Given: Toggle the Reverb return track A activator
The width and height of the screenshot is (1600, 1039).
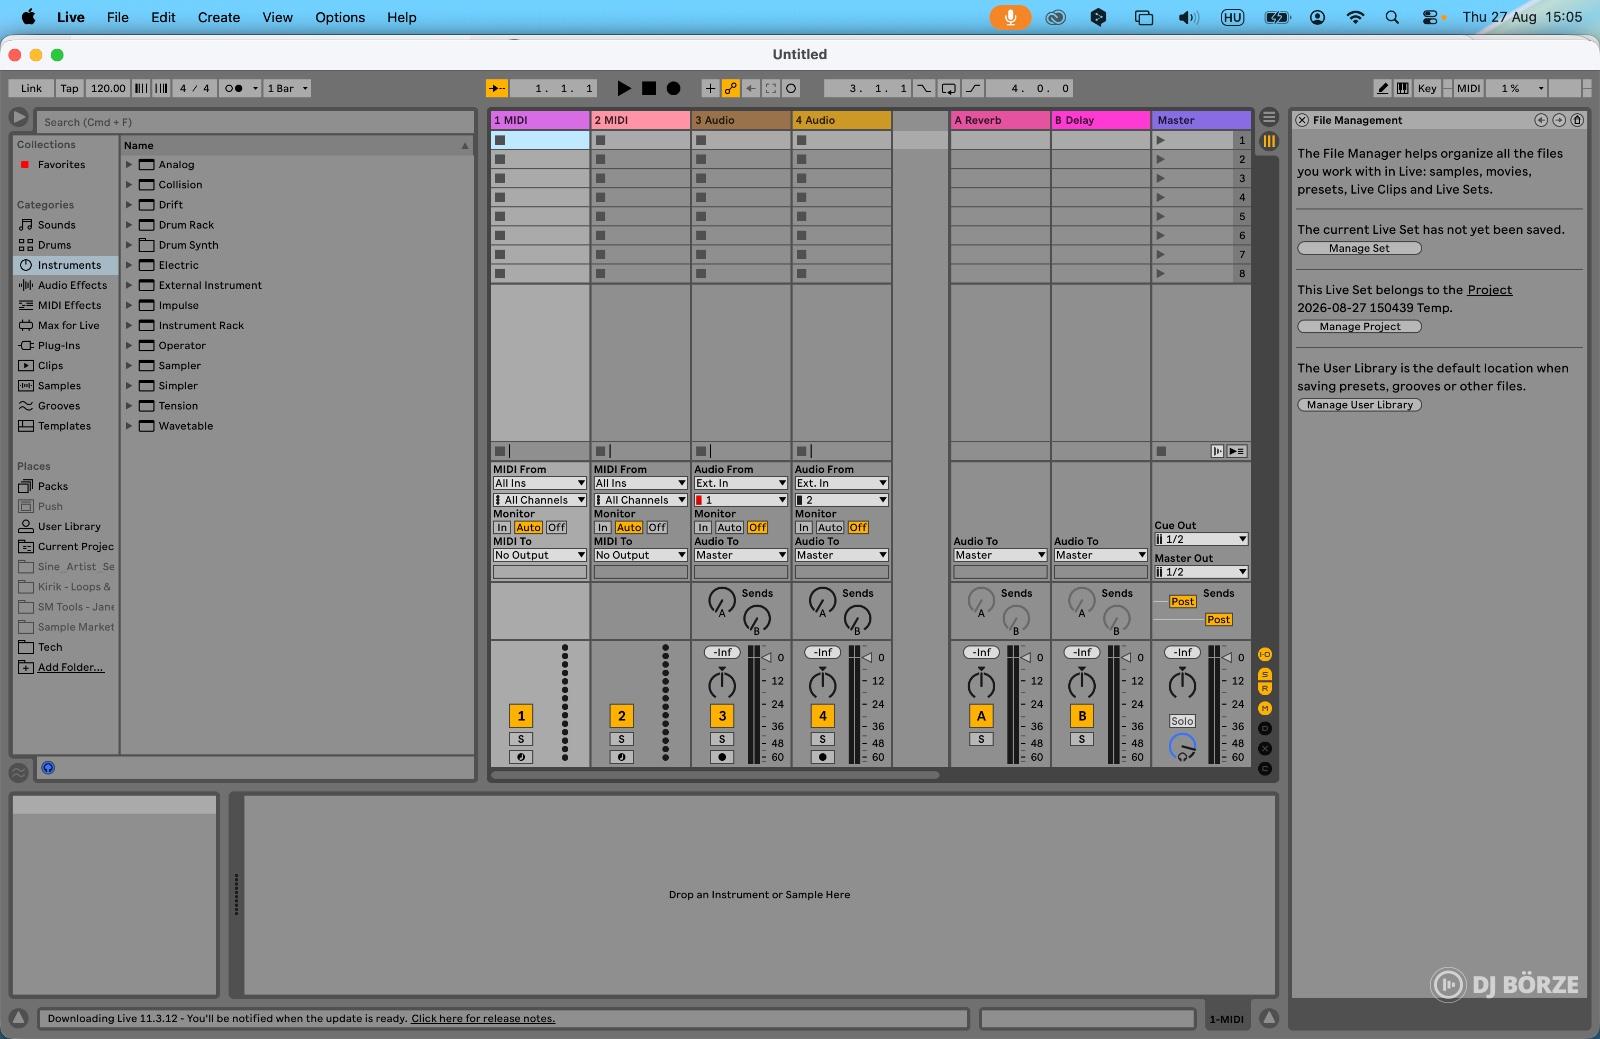Looking at the screenshot, I should point(981,716).
